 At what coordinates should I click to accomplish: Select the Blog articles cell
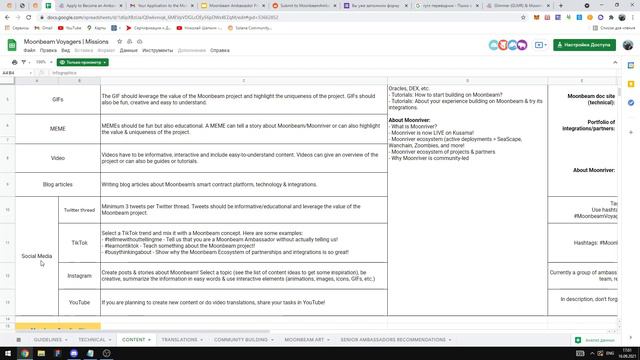(58, 184)
